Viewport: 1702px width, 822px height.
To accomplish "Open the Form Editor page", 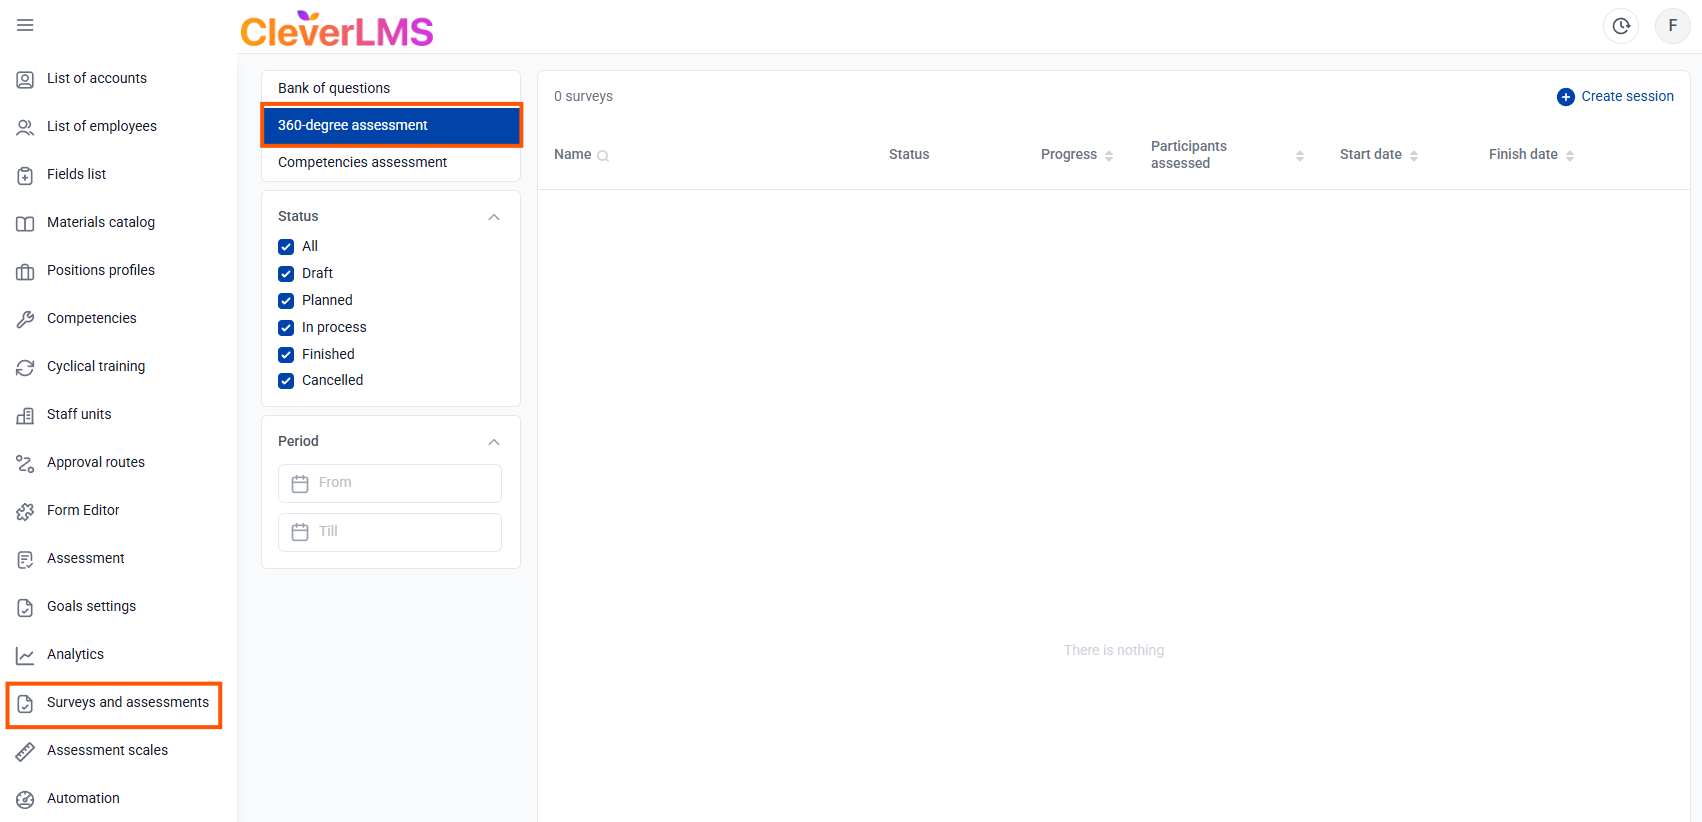I will 83,510.
